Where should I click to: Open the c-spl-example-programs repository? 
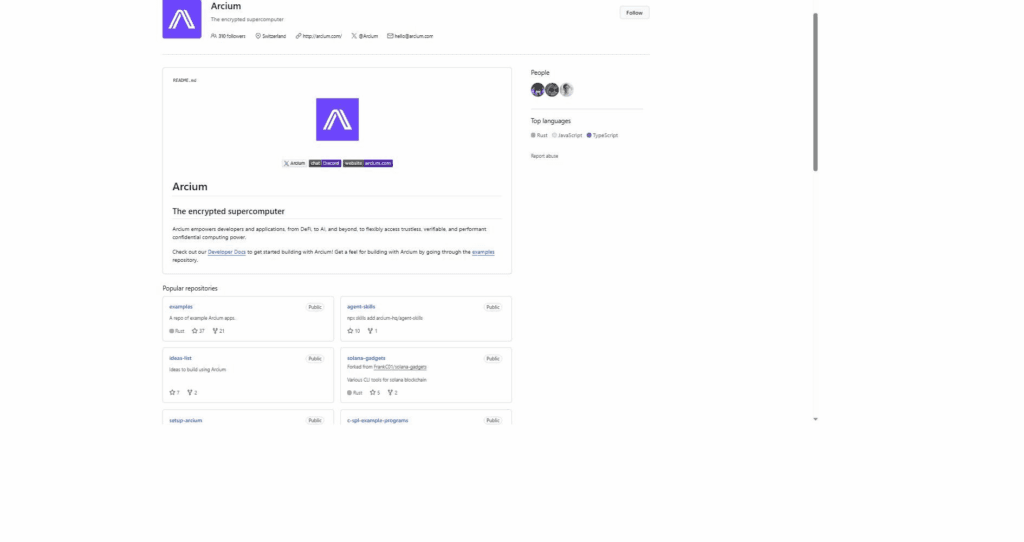(x=377, y=420)
